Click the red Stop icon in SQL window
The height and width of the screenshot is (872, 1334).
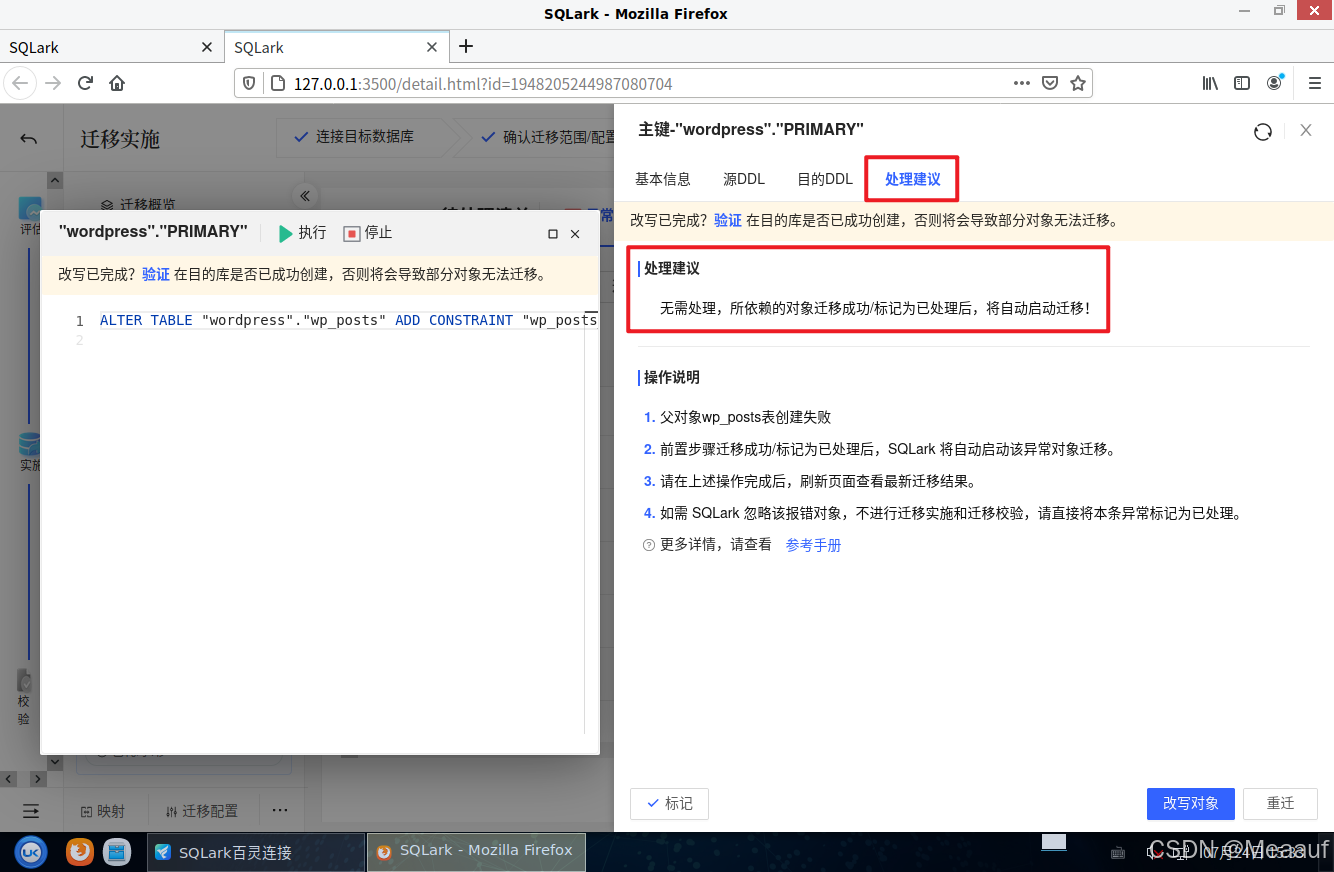tap(351, 233)
